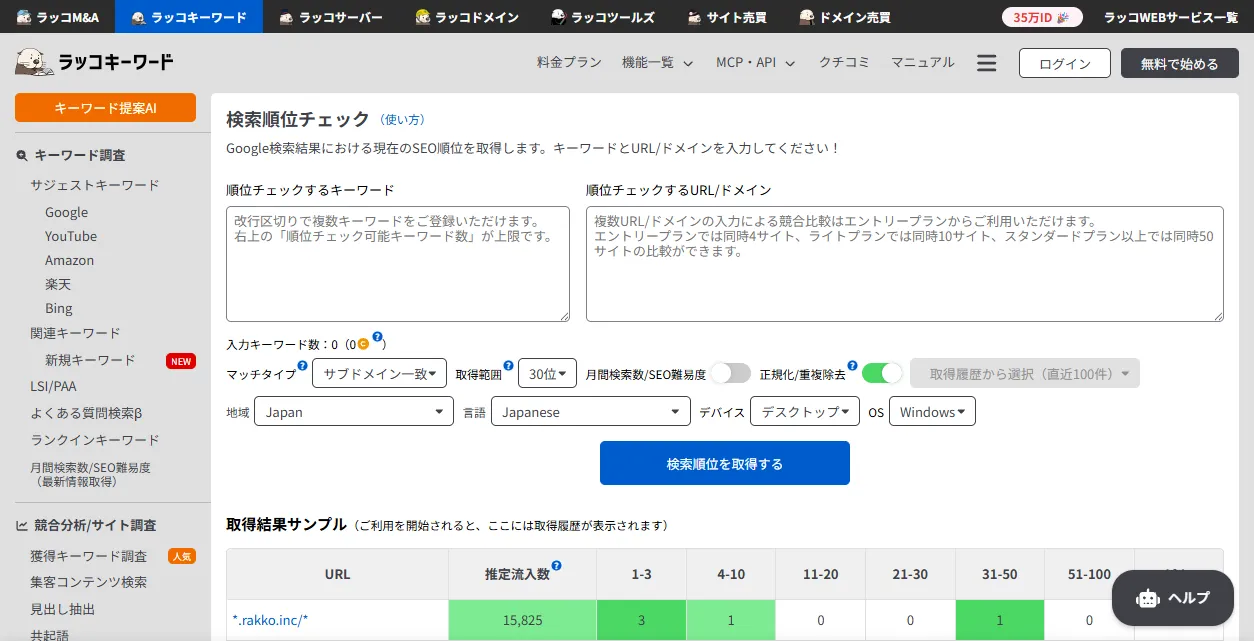
Task: Click the ラッコドメイン otter icon
Action: (x=423, y=17)
